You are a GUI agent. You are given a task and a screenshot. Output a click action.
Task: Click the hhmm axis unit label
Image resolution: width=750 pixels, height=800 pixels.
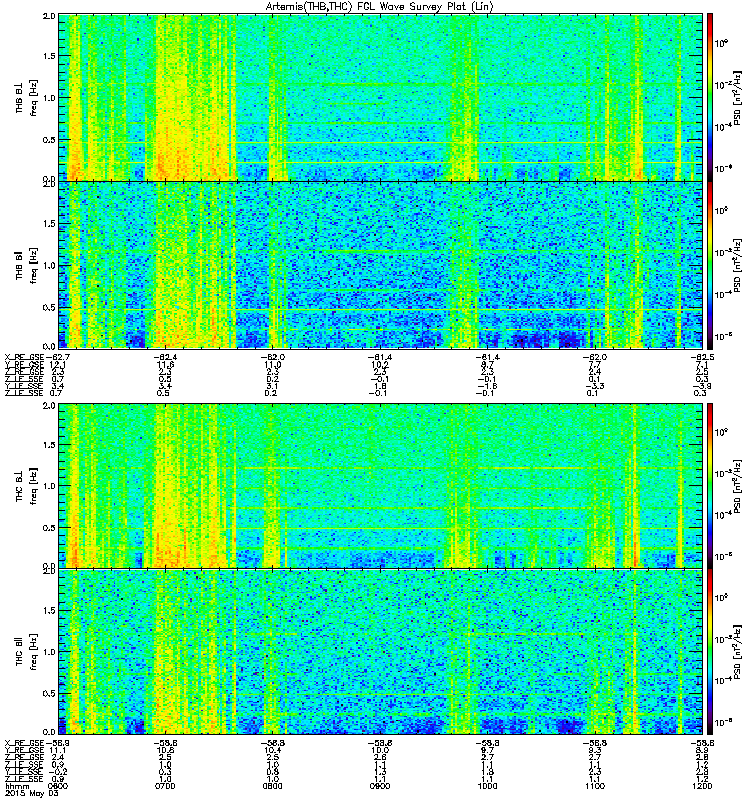16,787
